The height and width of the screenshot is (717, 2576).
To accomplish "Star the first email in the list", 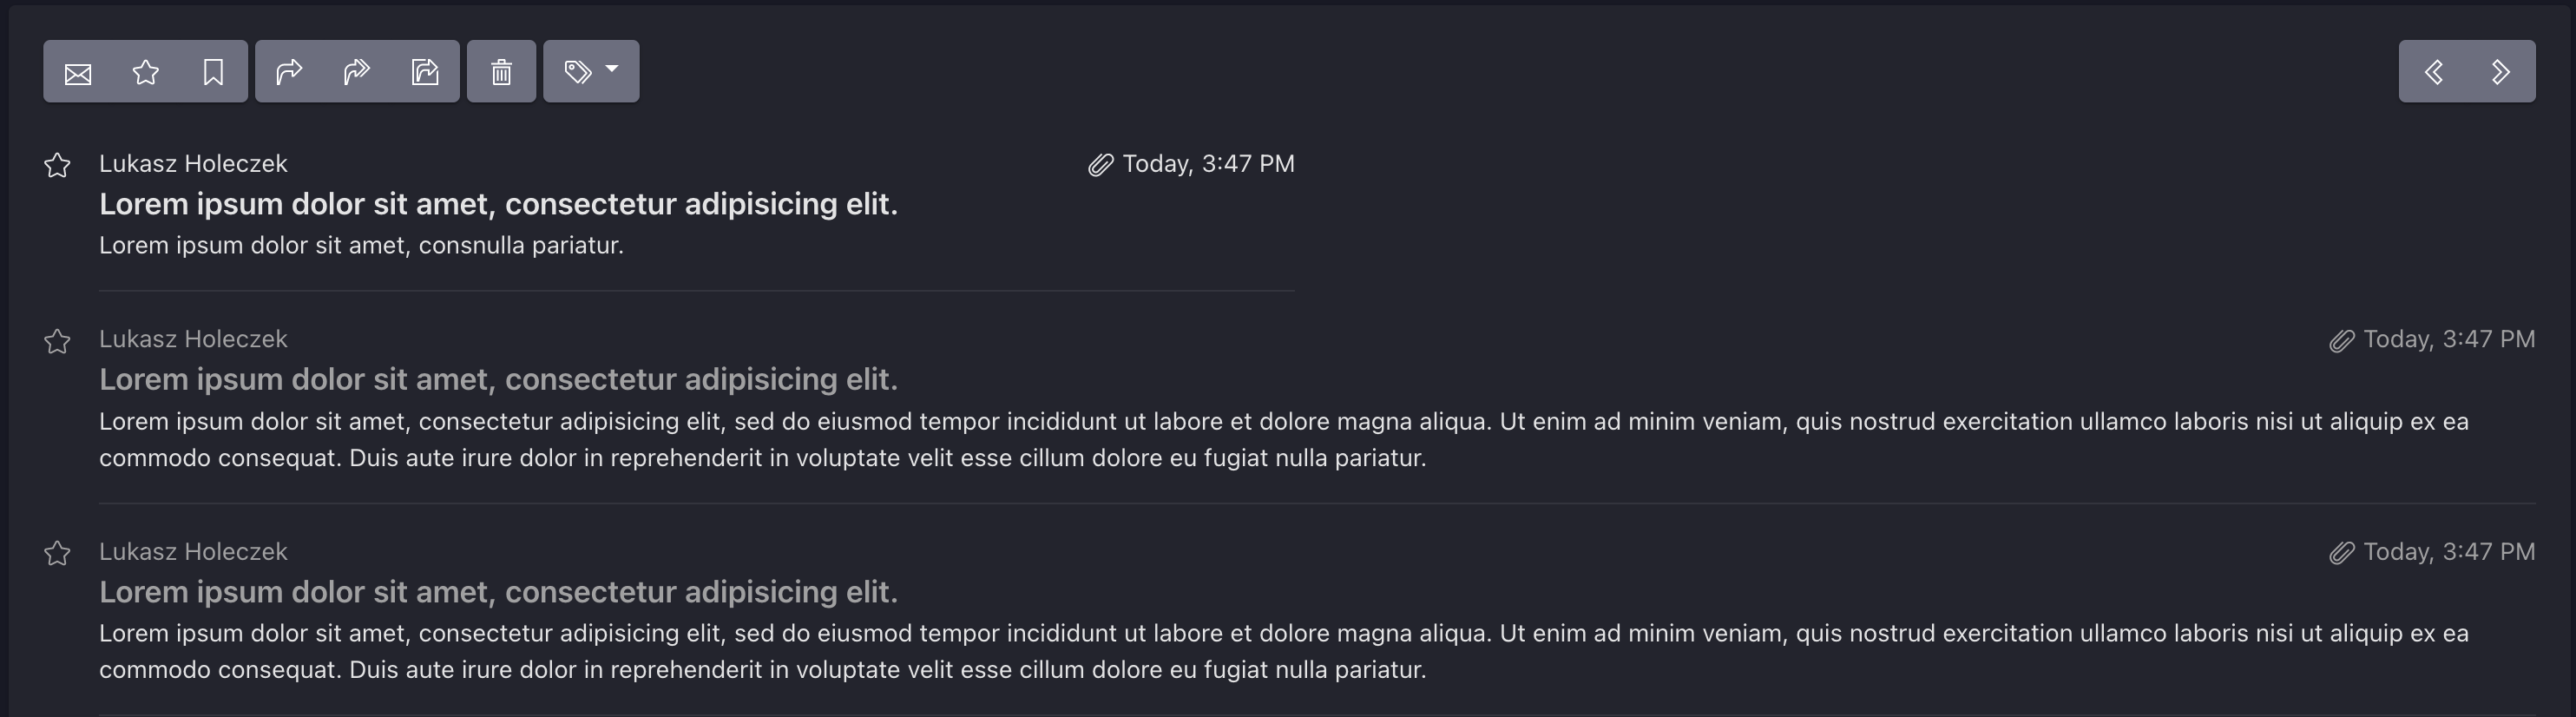I will [x=57, y=165].
